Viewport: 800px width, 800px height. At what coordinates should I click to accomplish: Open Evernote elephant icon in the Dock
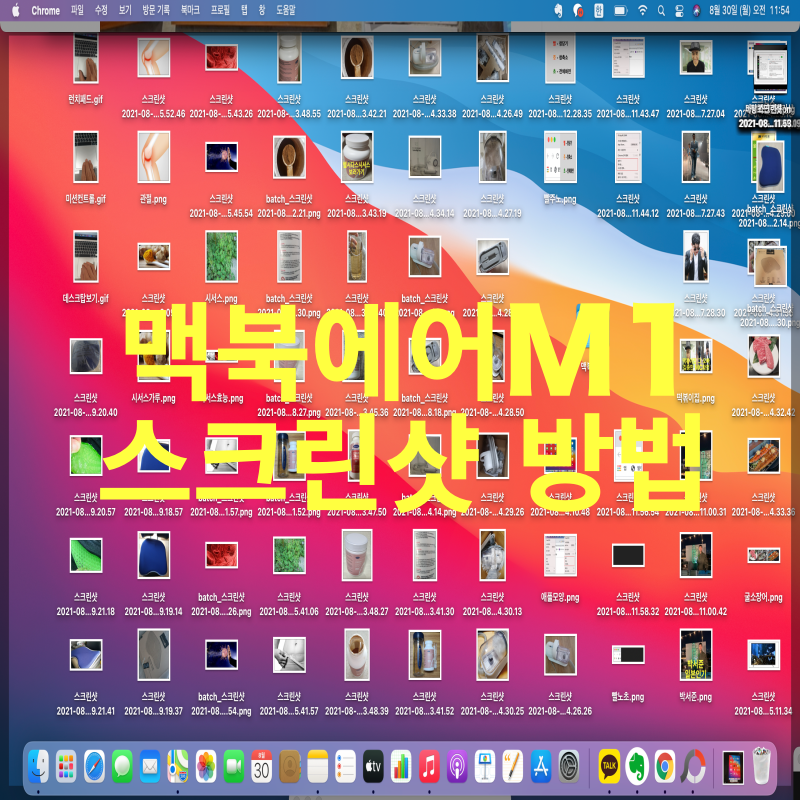point(637,765)
